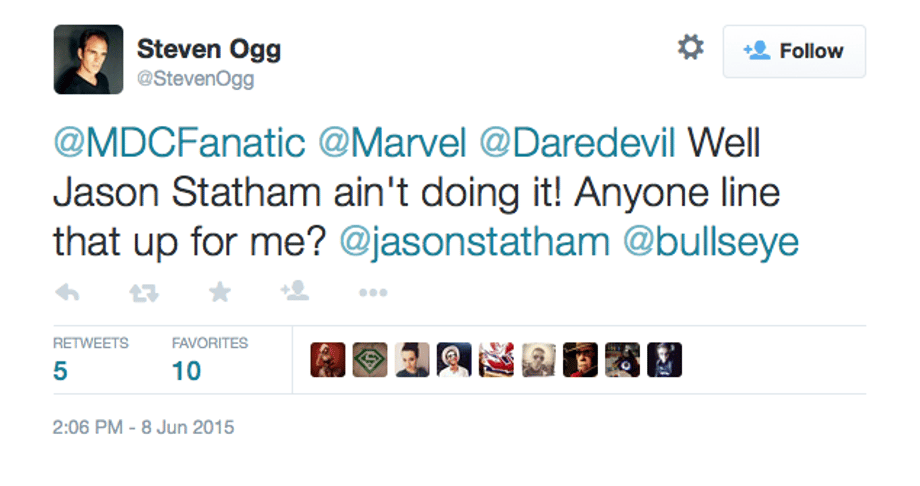
Task: Click the add-user icon below the tweet
Action: [295, 291]
